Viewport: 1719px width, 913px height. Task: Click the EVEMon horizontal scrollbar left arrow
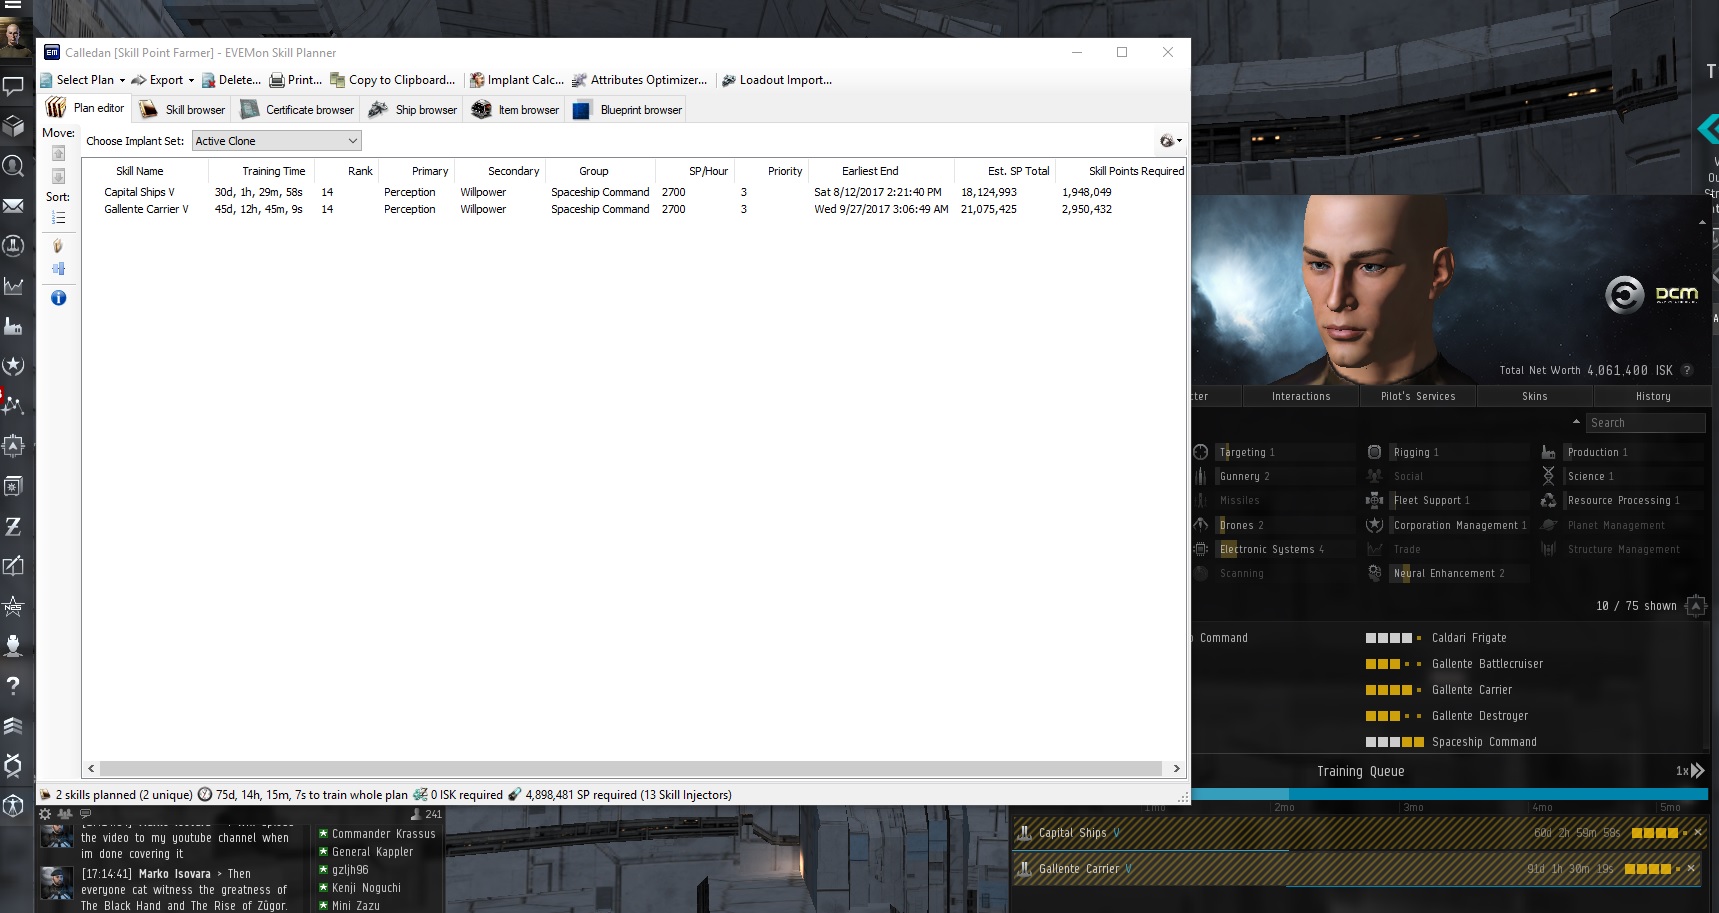tap(92, 769)
